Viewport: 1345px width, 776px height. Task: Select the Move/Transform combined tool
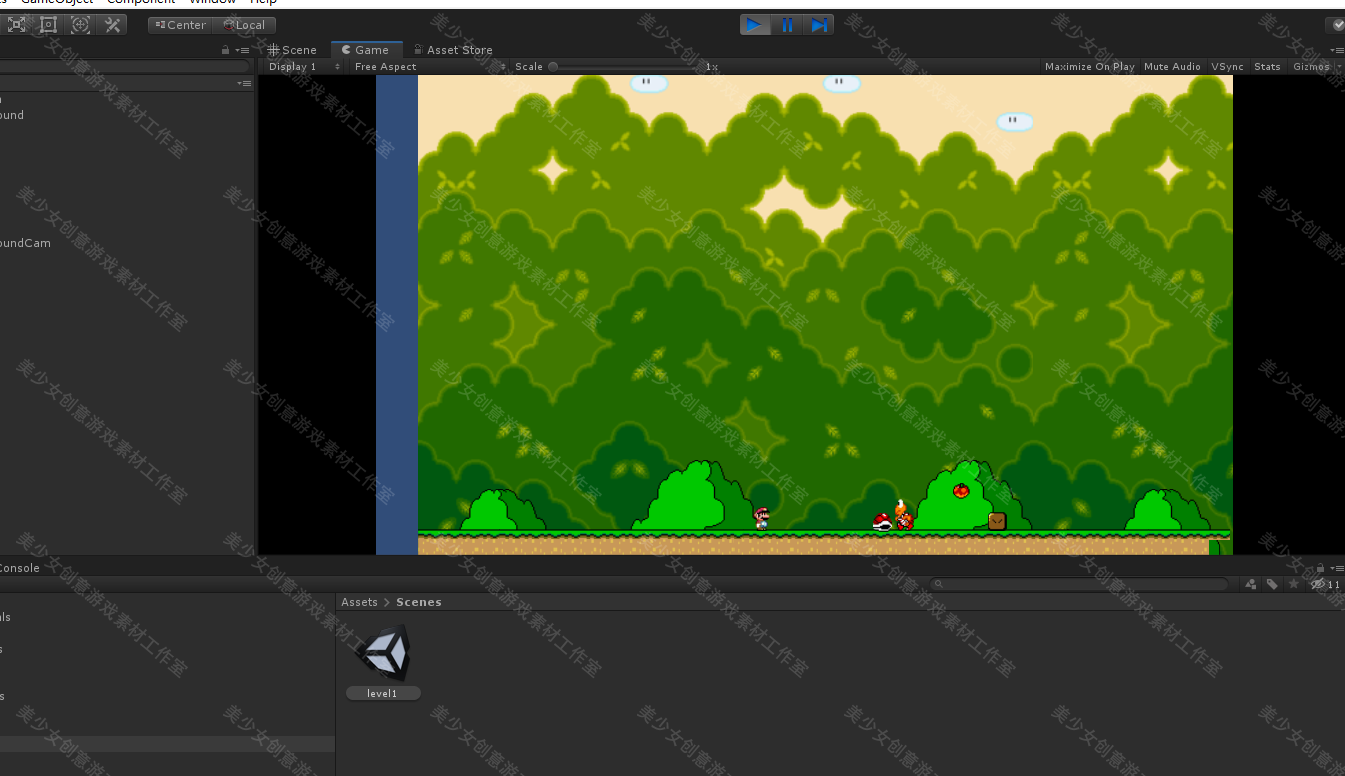pyautogui.click(x=79, y=24)
